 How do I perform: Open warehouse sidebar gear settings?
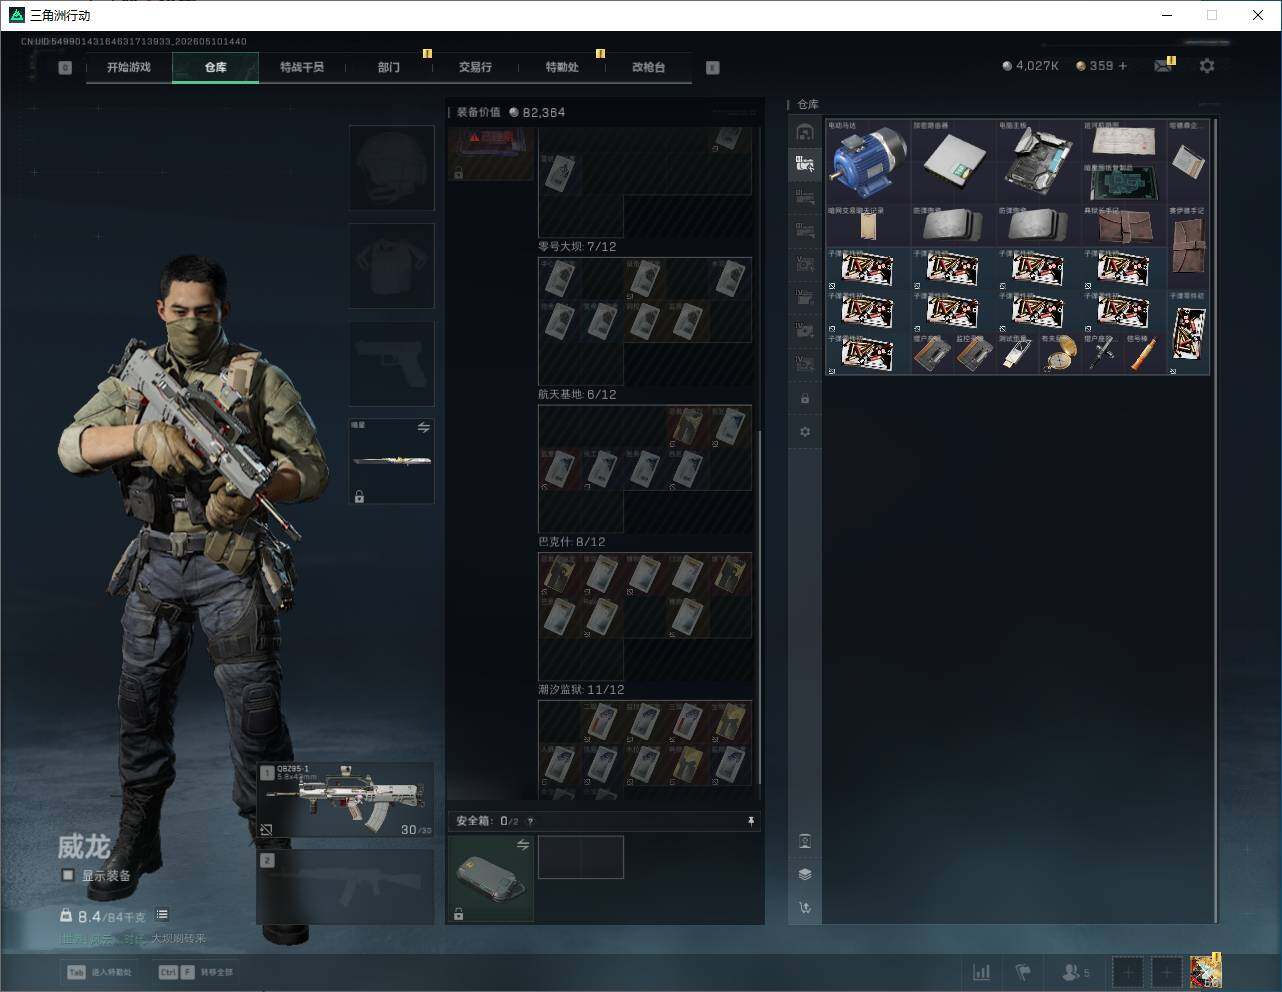point(805,432)
